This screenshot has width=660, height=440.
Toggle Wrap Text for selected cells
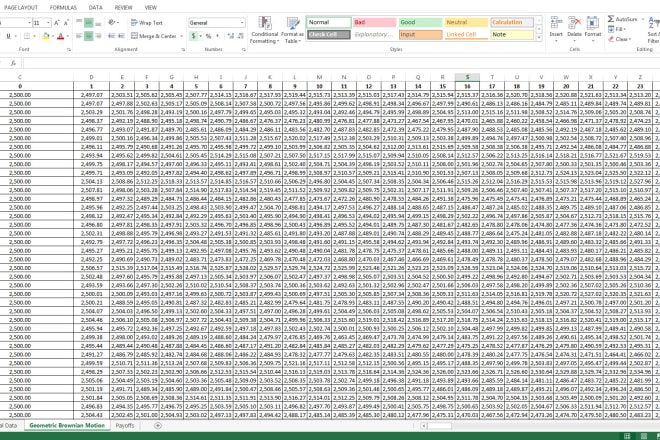147,22
